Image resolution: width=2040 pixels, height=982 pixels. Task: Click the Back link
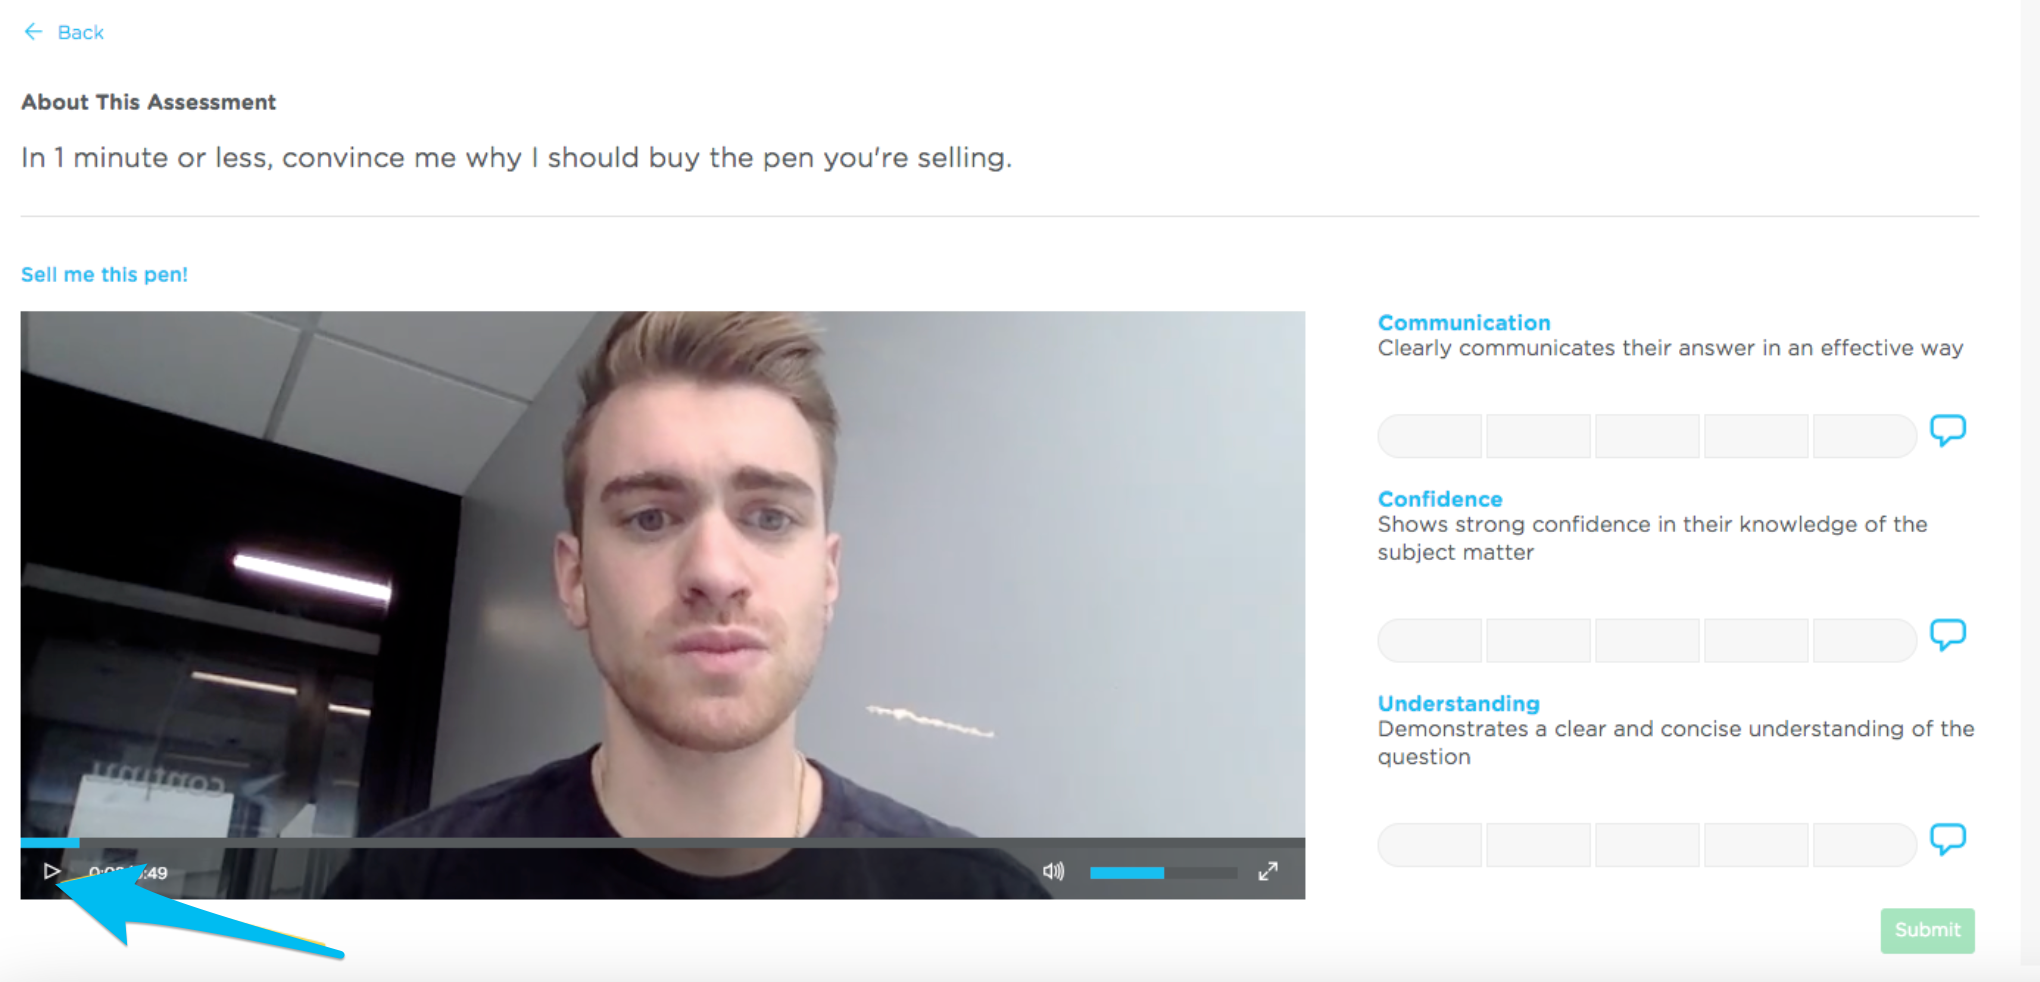(80, 32)
